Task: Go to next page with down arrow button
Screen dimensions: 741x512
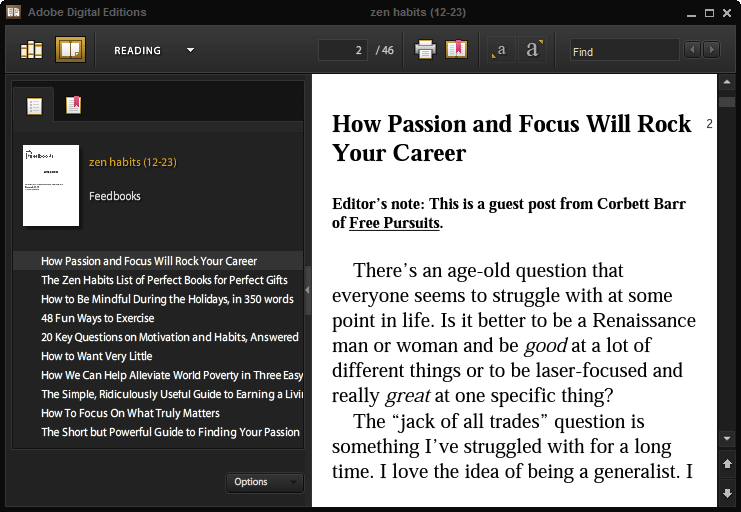Action: 727,493
